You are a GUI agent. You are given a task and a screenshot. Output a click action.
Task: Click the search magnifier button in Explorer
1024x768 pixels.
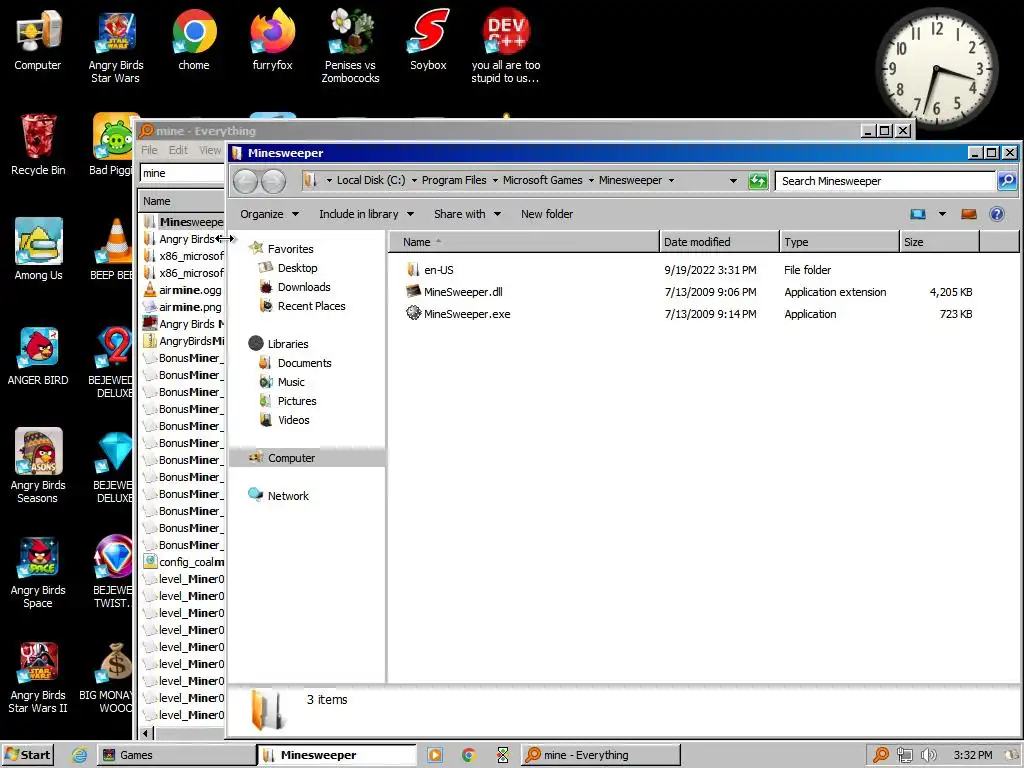(x=1007, y=181)
